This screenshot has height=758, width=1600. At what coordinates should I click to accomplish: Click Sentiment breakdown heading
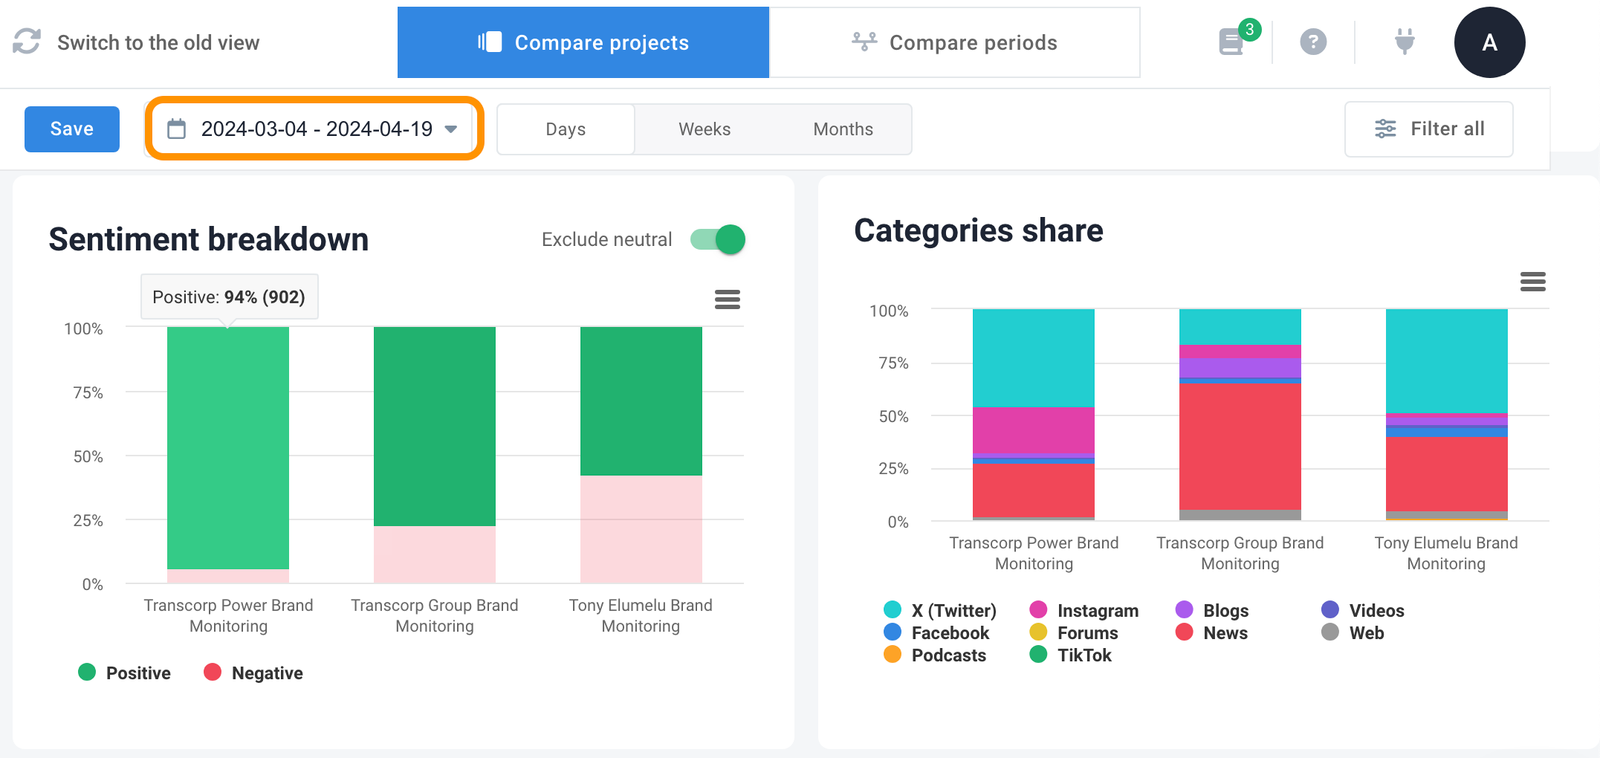pos(209,239)
